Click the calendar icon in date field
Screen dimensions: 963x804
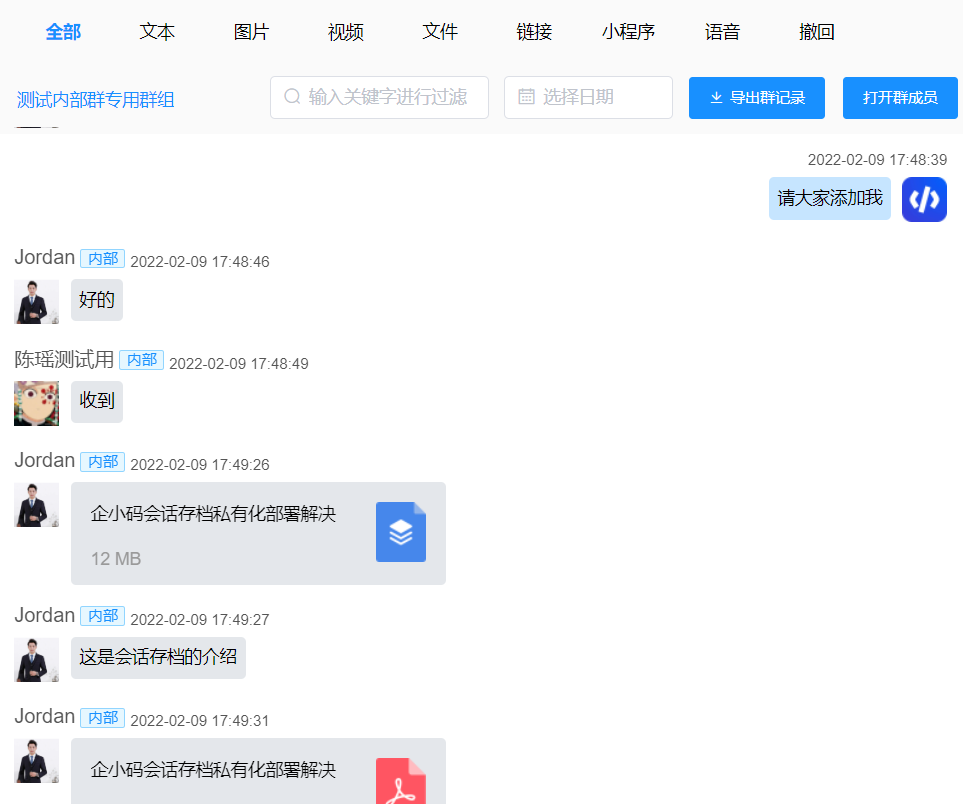(x=526, y=96)
